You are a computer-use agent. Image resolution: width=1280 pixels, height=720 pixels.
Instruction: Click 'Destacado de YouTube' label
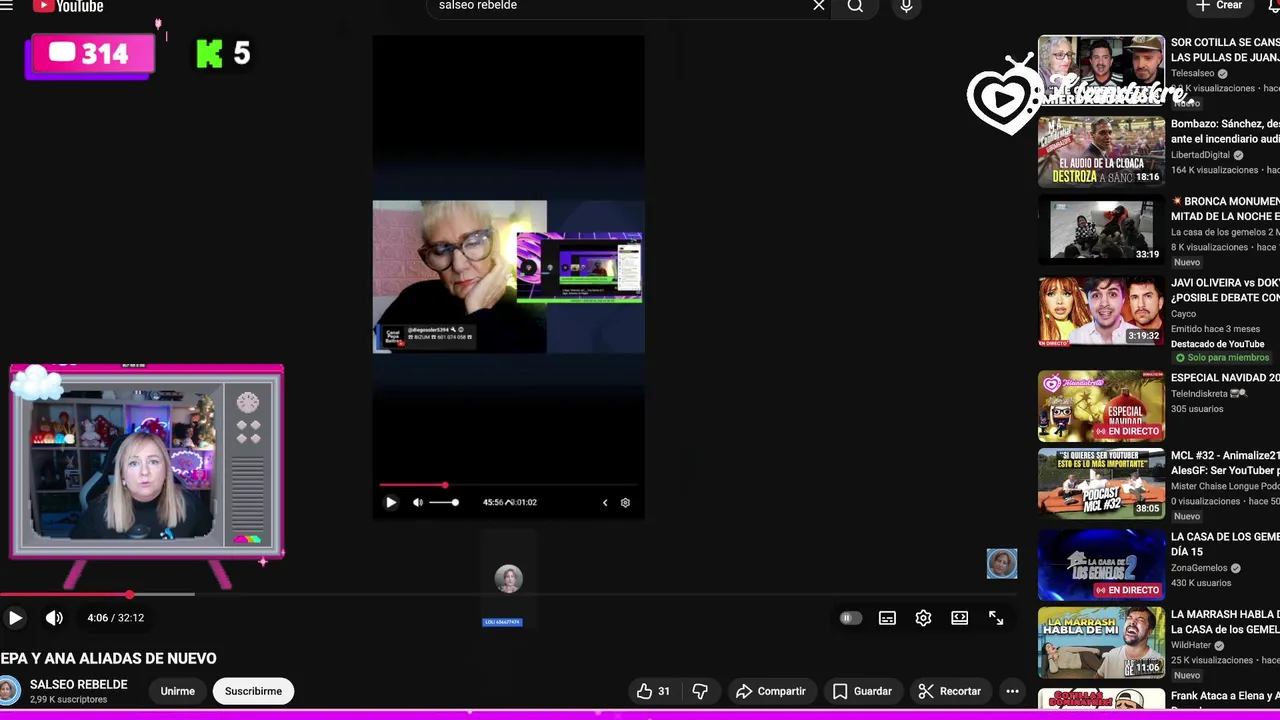1217,344
